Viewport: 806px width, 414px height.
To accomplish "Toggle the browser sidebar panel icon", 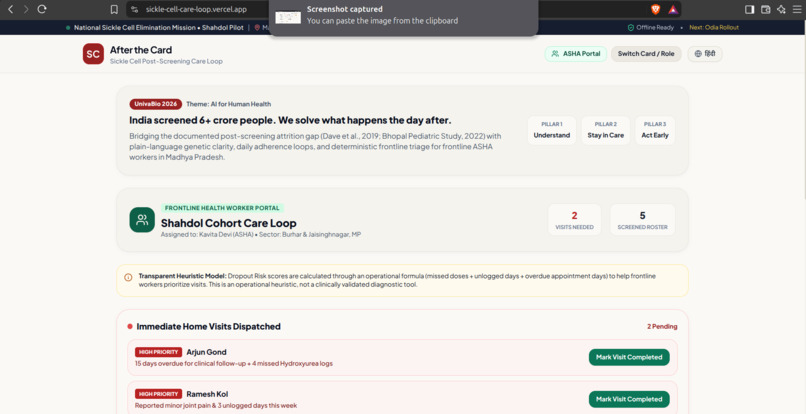I will click(x=749, y=9).
